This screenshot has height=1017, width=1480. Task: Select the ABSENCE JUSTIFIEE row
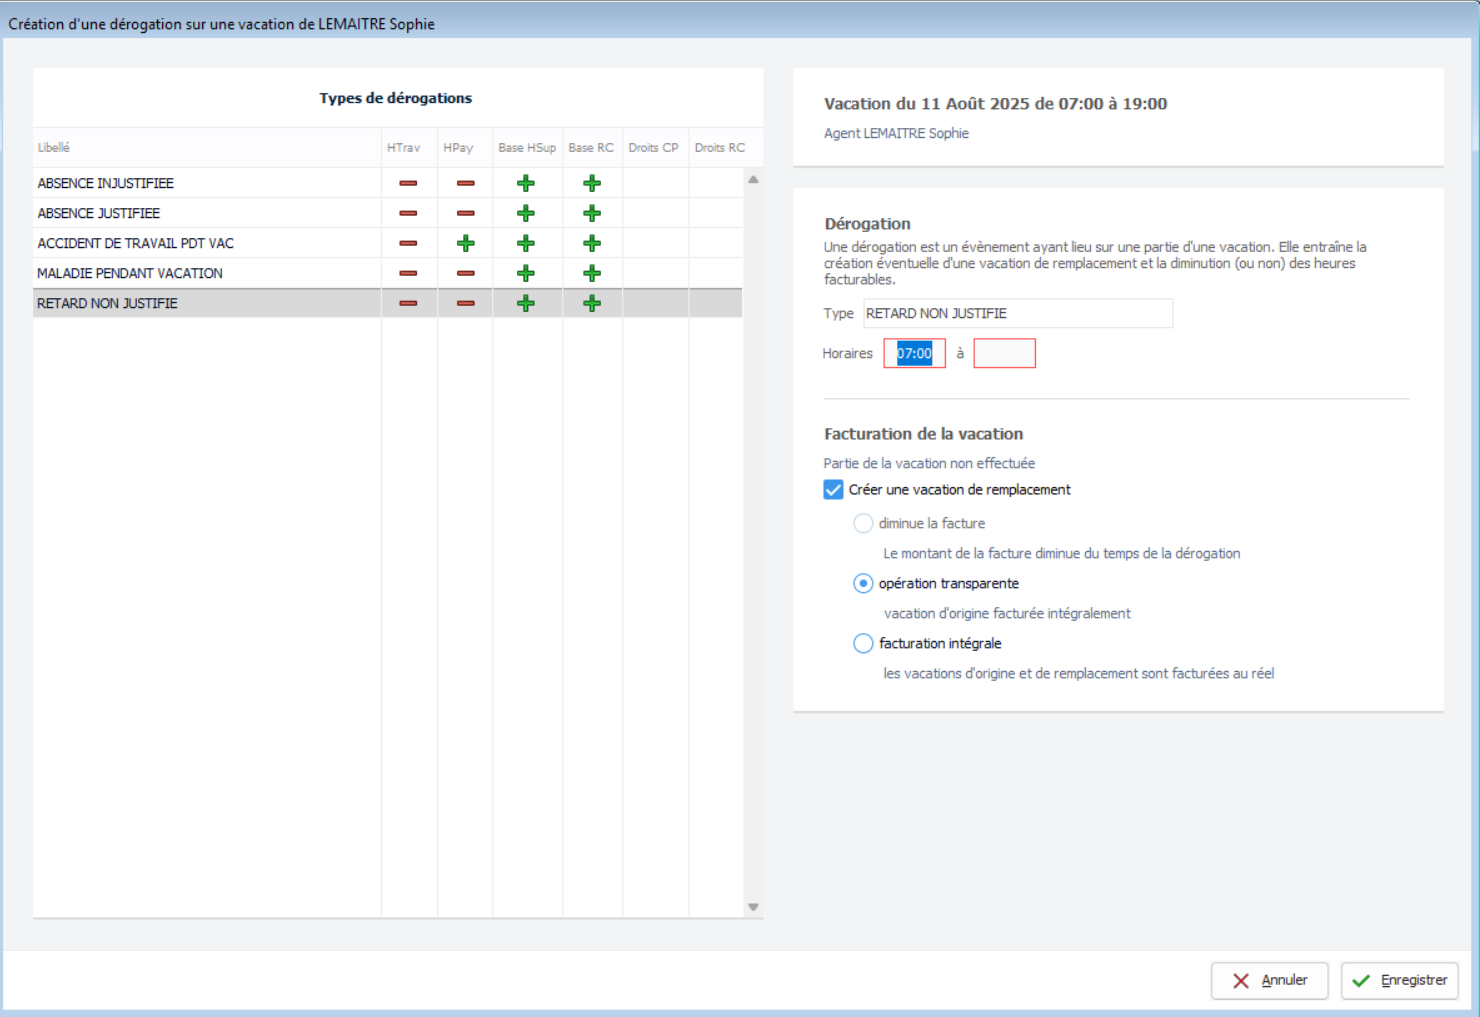click(x=99, y=213)
